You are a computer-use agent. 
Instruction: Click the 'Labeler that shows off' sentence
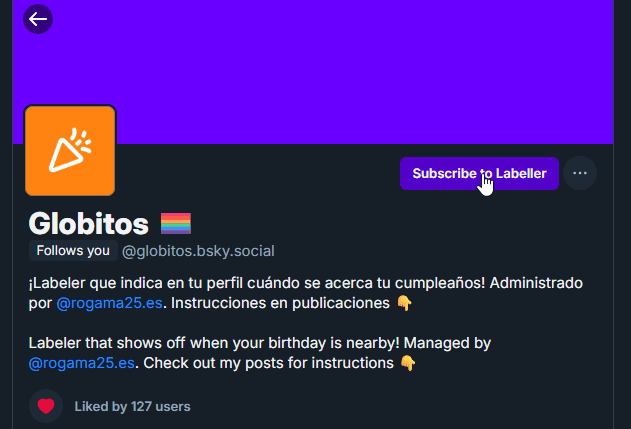[x=120, y=343]
